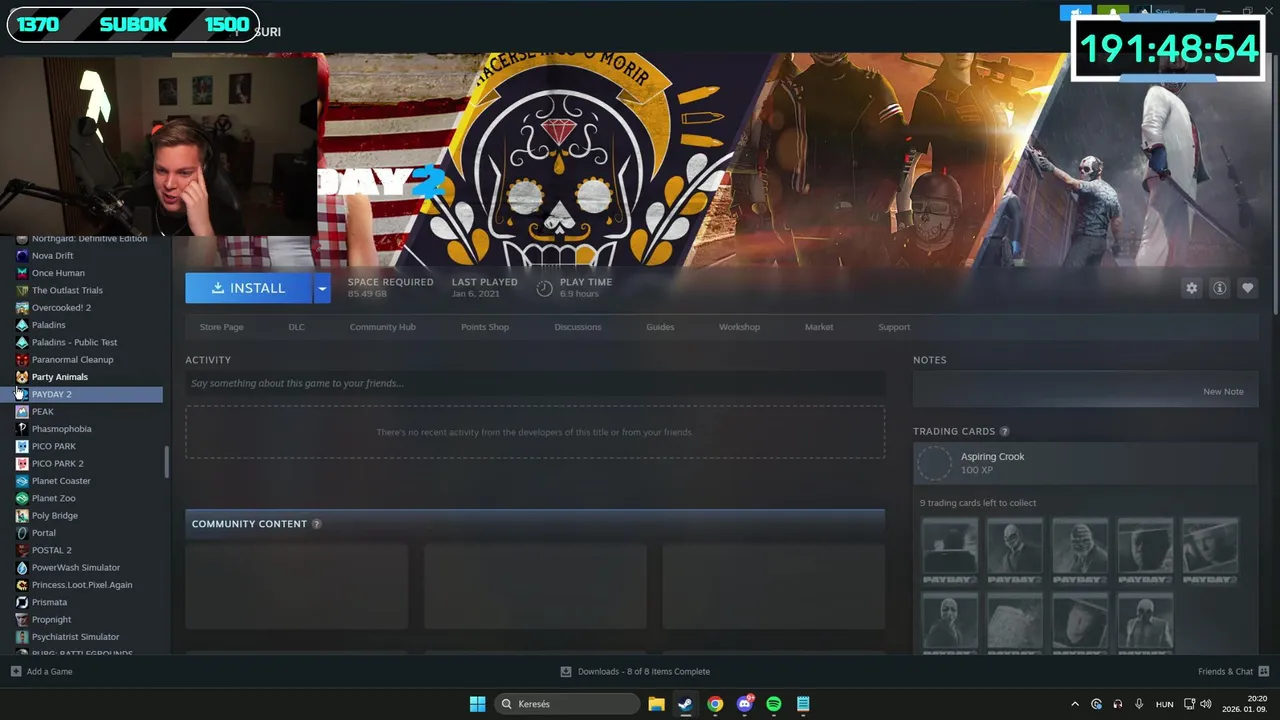Screen dimensions: 1280x720
Task: Open the Workshop tab
Action: click(x=739, y=327)
